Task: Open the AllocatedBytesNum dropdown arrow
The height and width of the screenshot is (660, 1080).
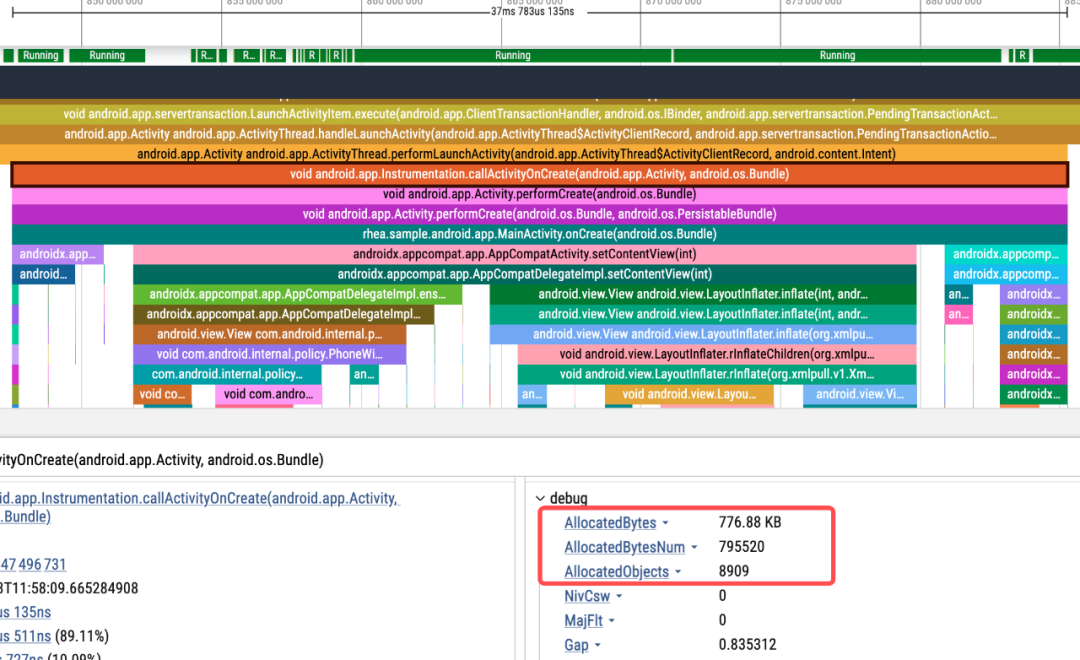Action: 694,548
